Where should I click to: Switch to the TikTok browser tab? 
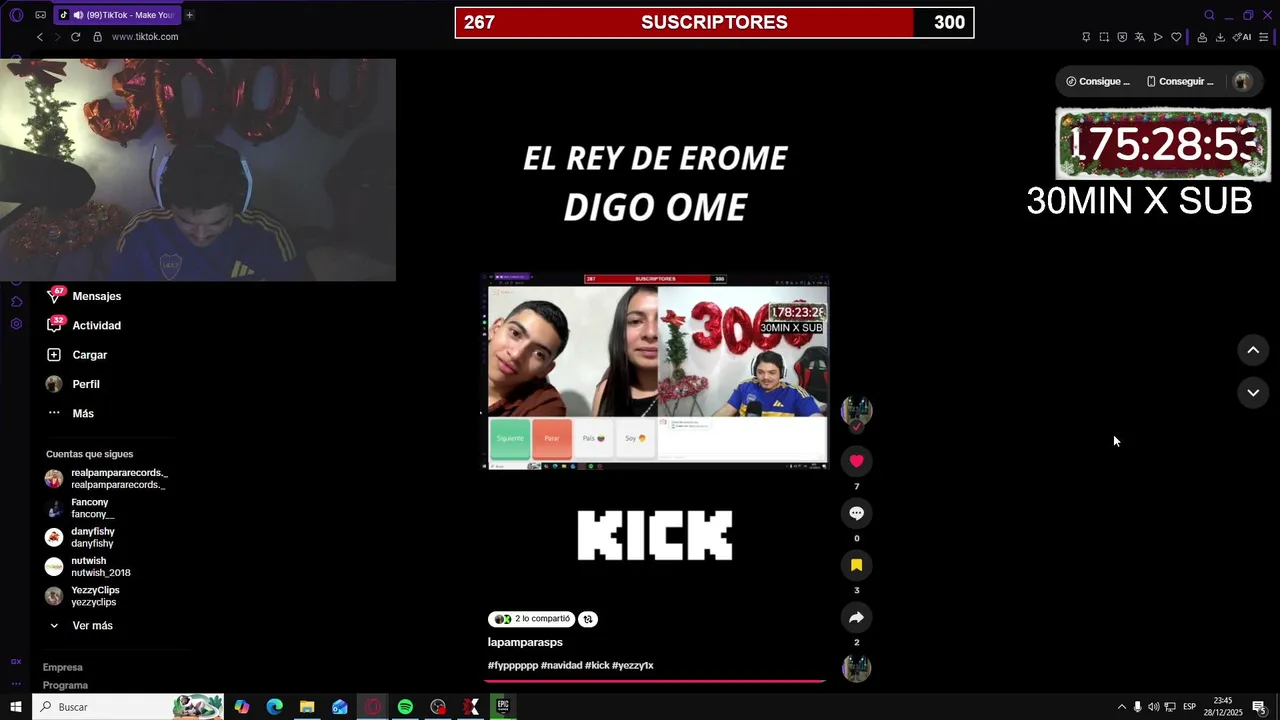click(x=115, y=15)
